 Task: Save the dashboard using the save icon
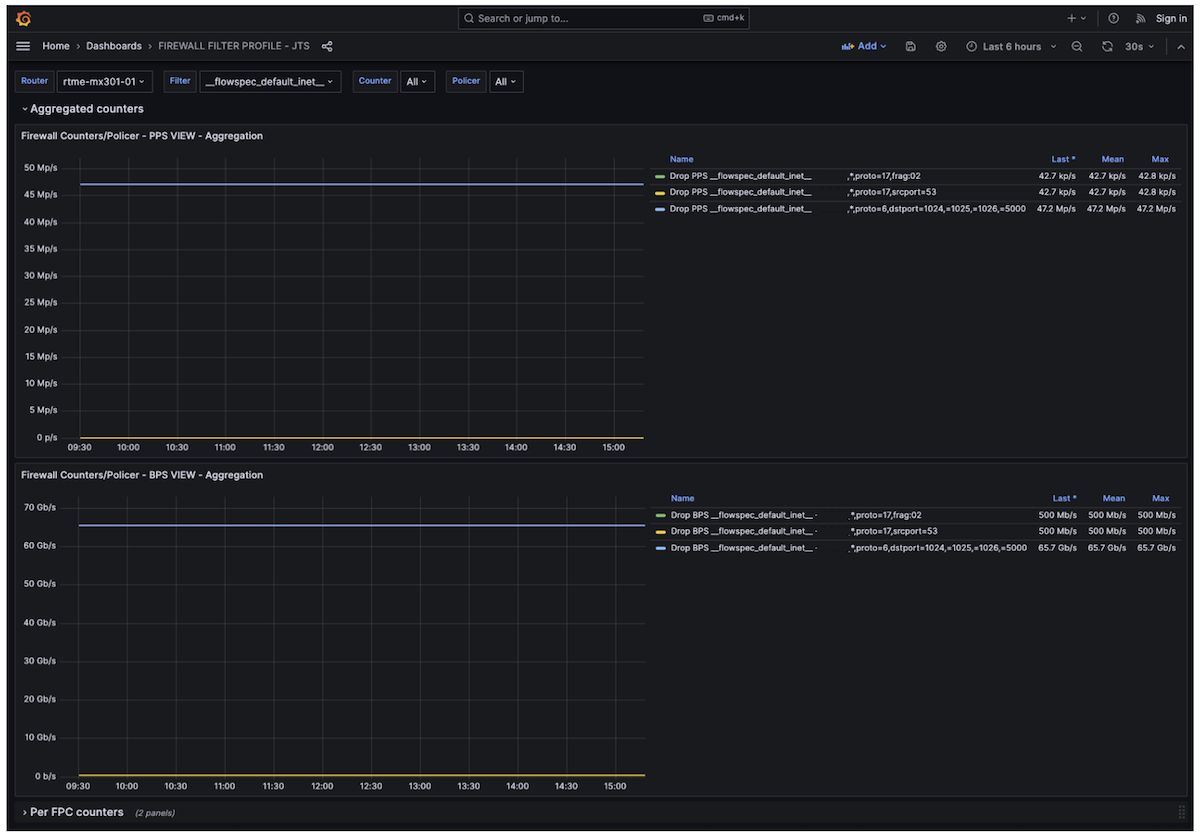tap(910, 46)
